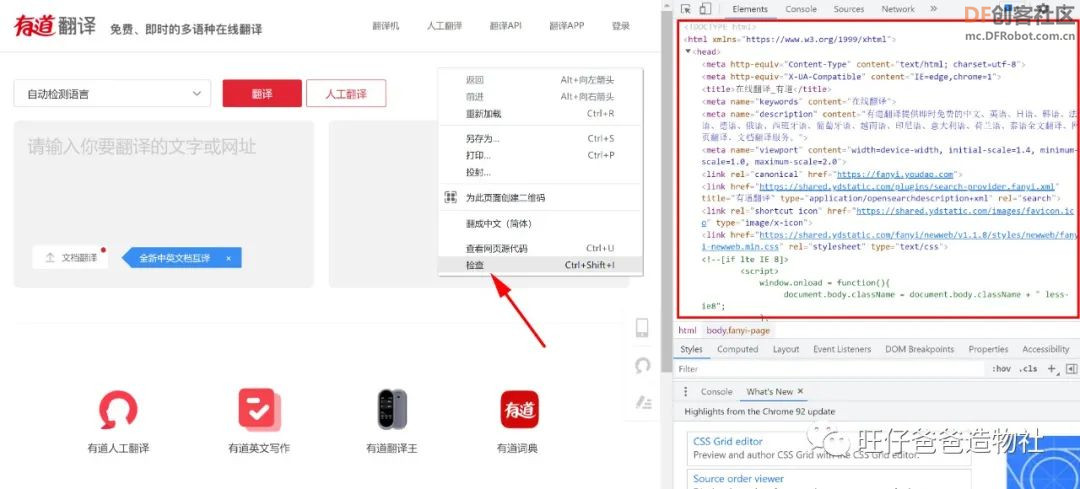The image size is (1080, 489).
Task: Select the What's New drawer tab
Action: [769, 391]
